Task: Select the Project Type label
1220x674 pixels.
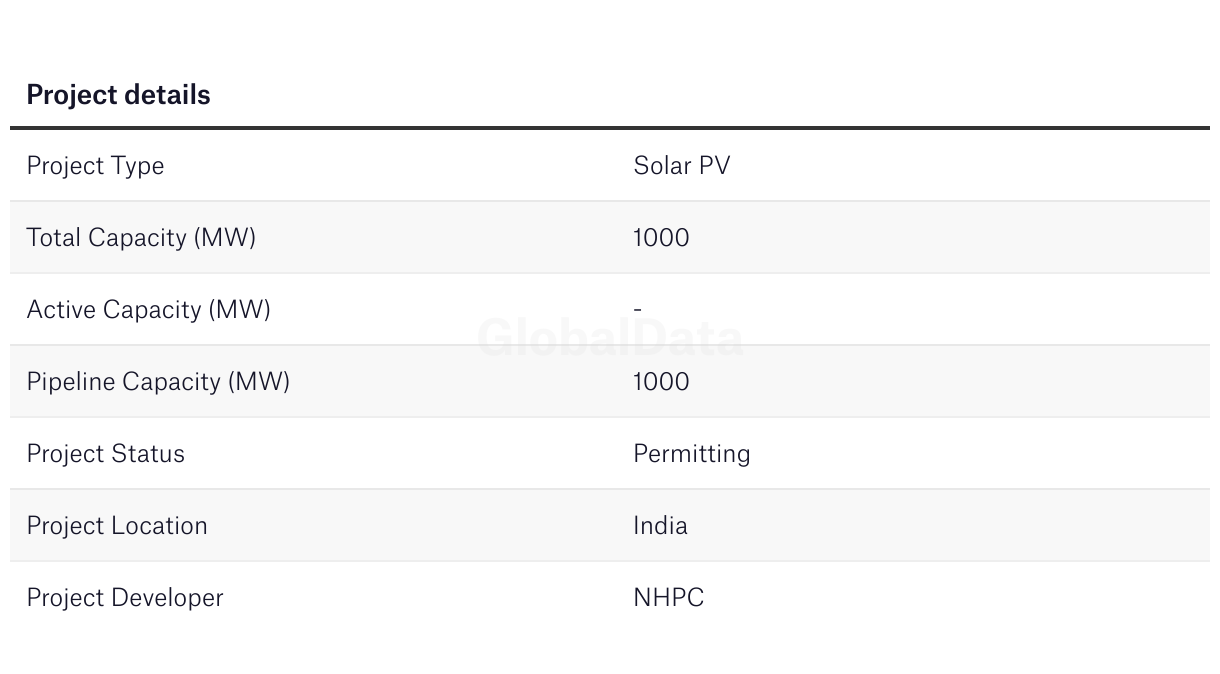Action: tap(95, 165)
